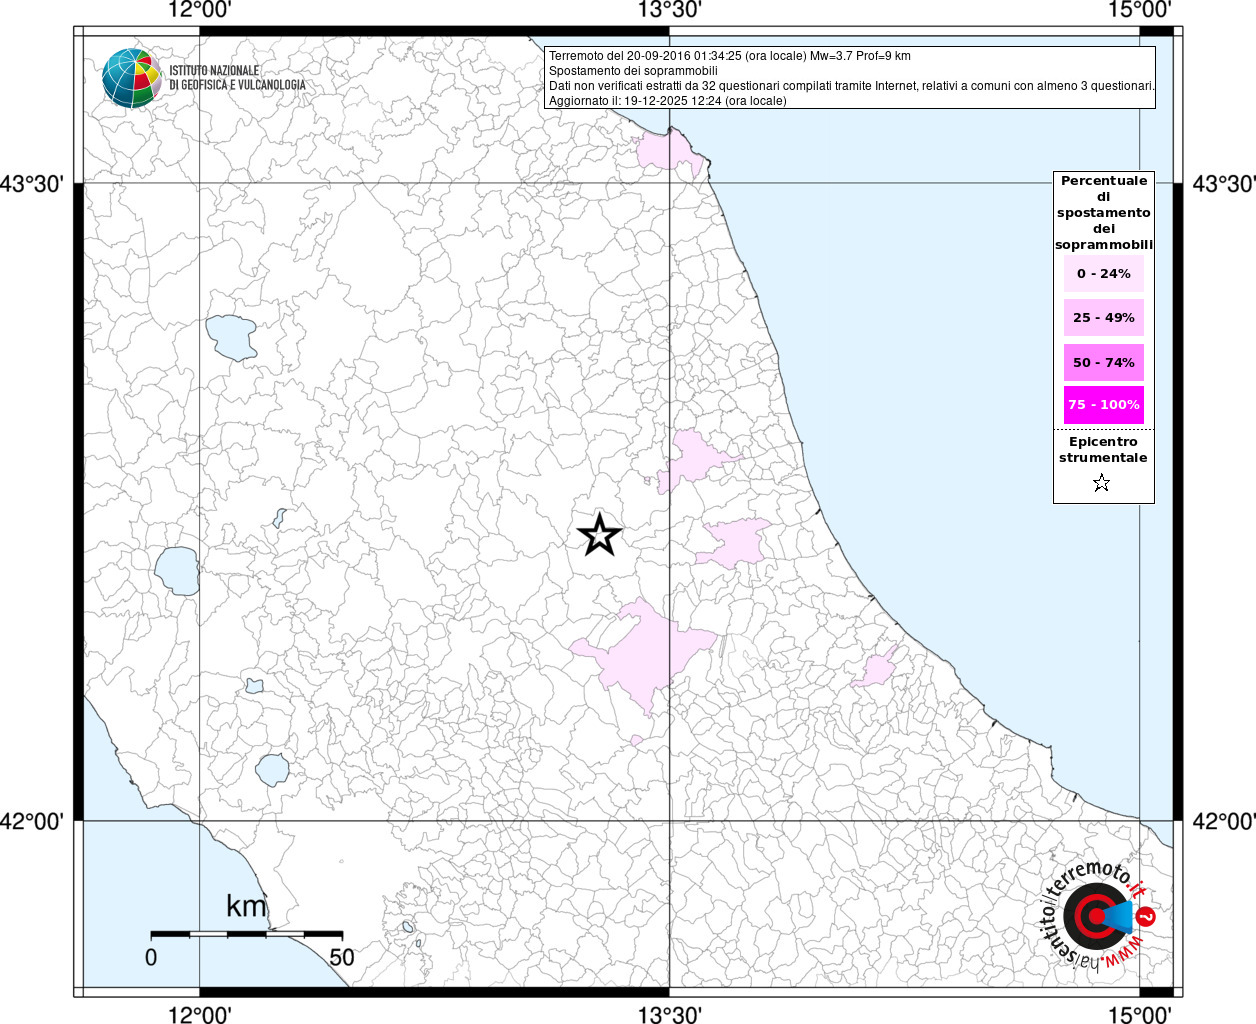
Task: Click the pink coastal municipality near the top
Action: coord(668,150)
